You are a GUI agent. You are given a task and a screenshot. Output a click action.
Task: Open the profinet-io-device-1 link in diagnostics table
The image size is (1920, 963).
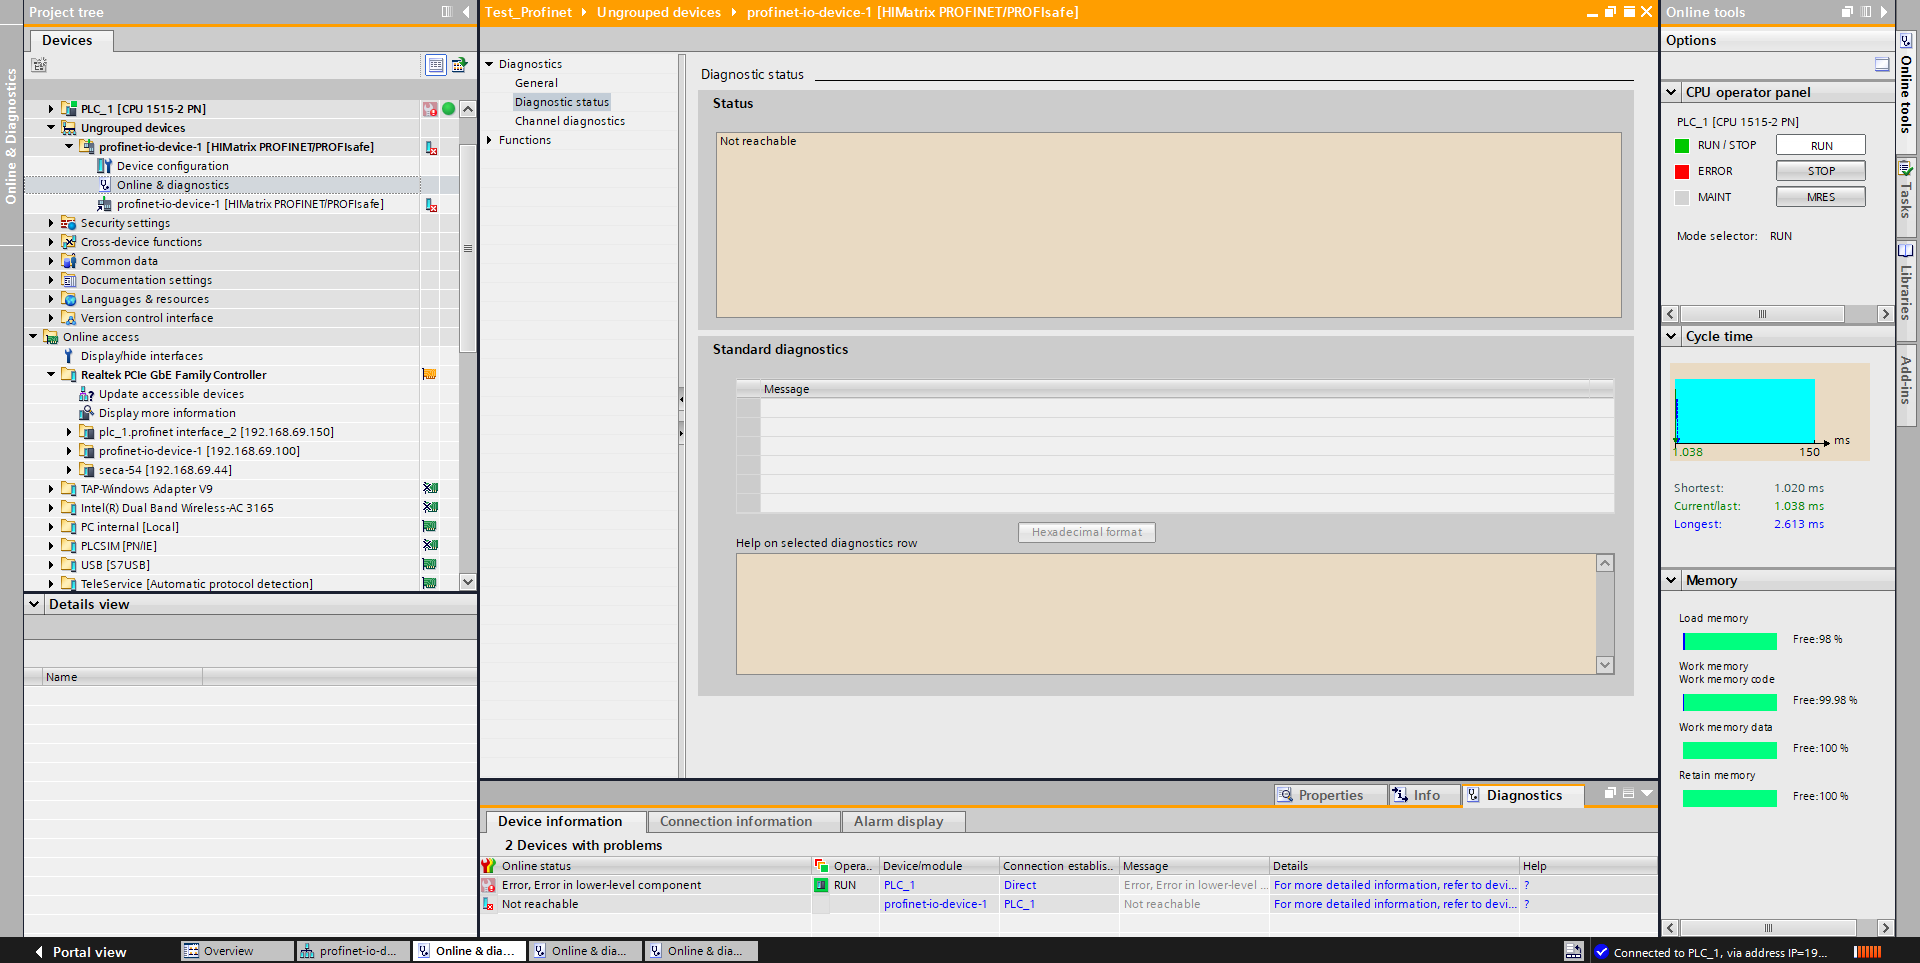[934, 904]
